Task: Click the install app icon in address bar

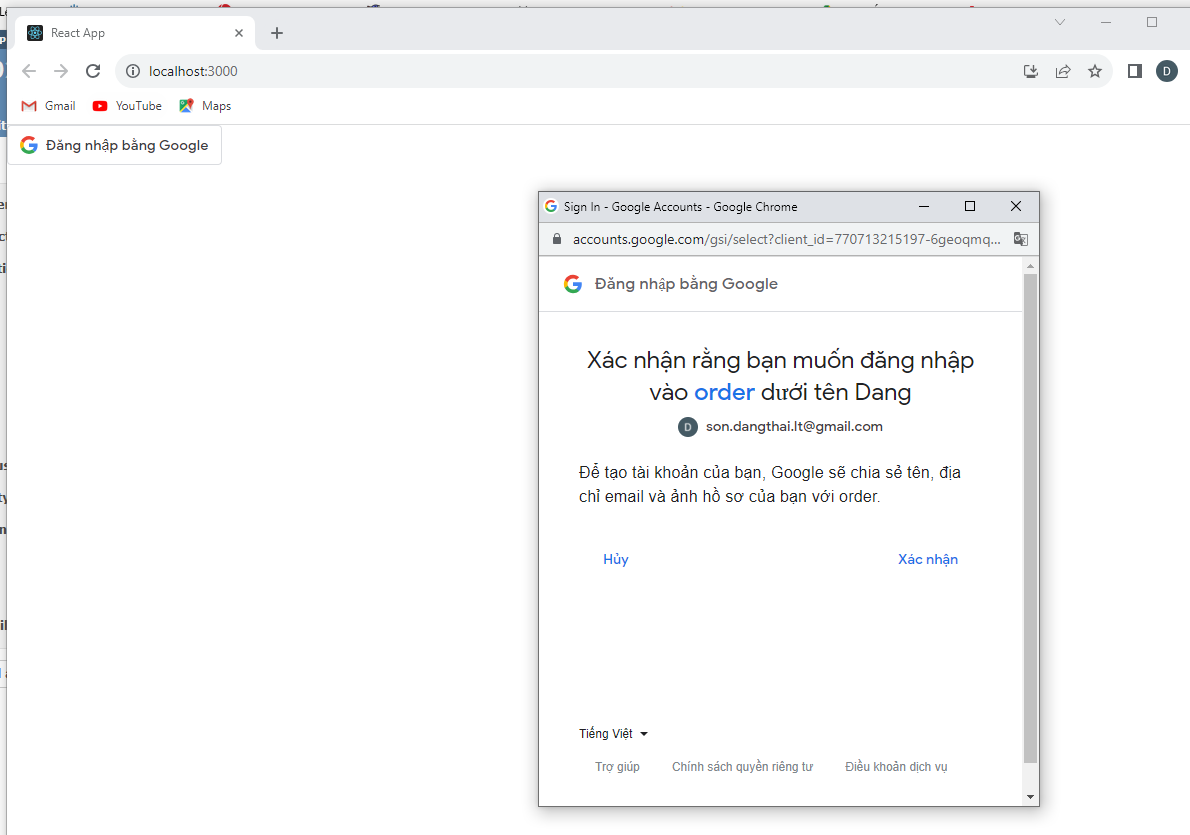Action: (1031, 71)
